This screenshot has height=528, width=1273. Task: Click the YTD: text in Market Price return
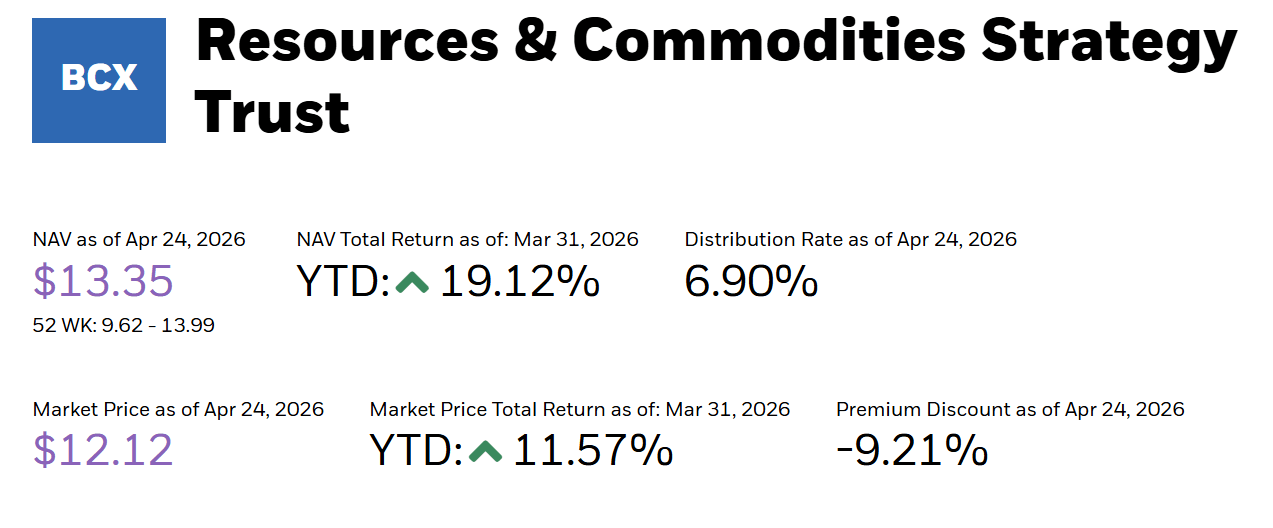(x=416, y=451)
